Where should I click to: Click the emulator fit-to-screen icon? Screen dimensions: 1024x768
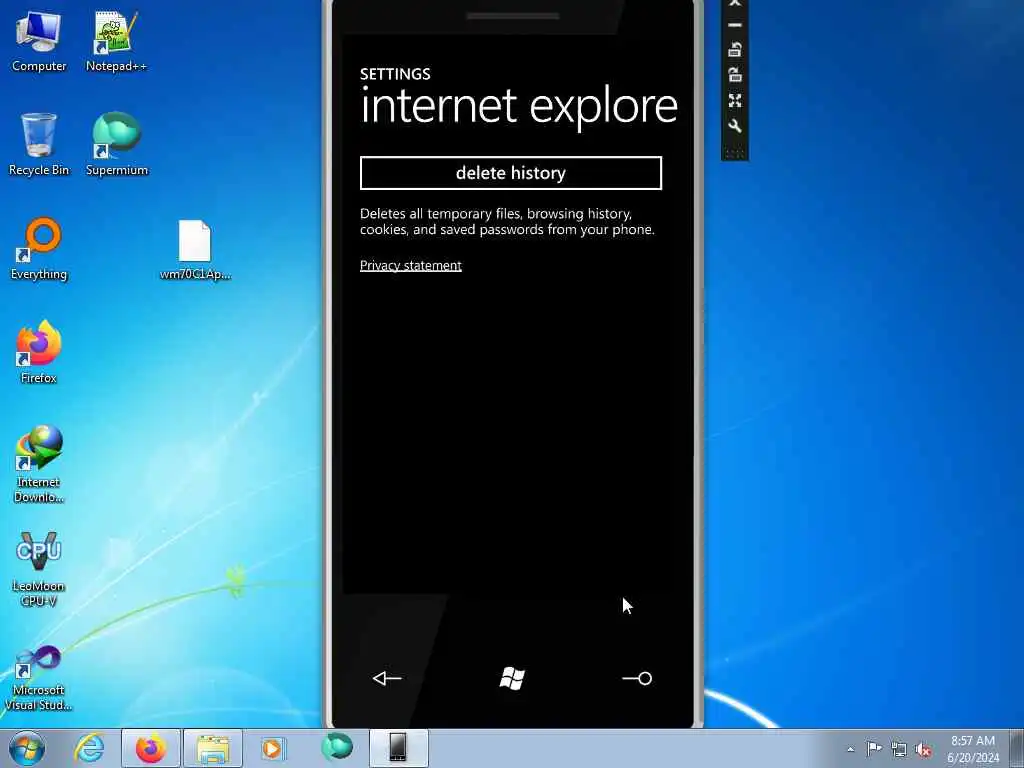pos(735,101)
